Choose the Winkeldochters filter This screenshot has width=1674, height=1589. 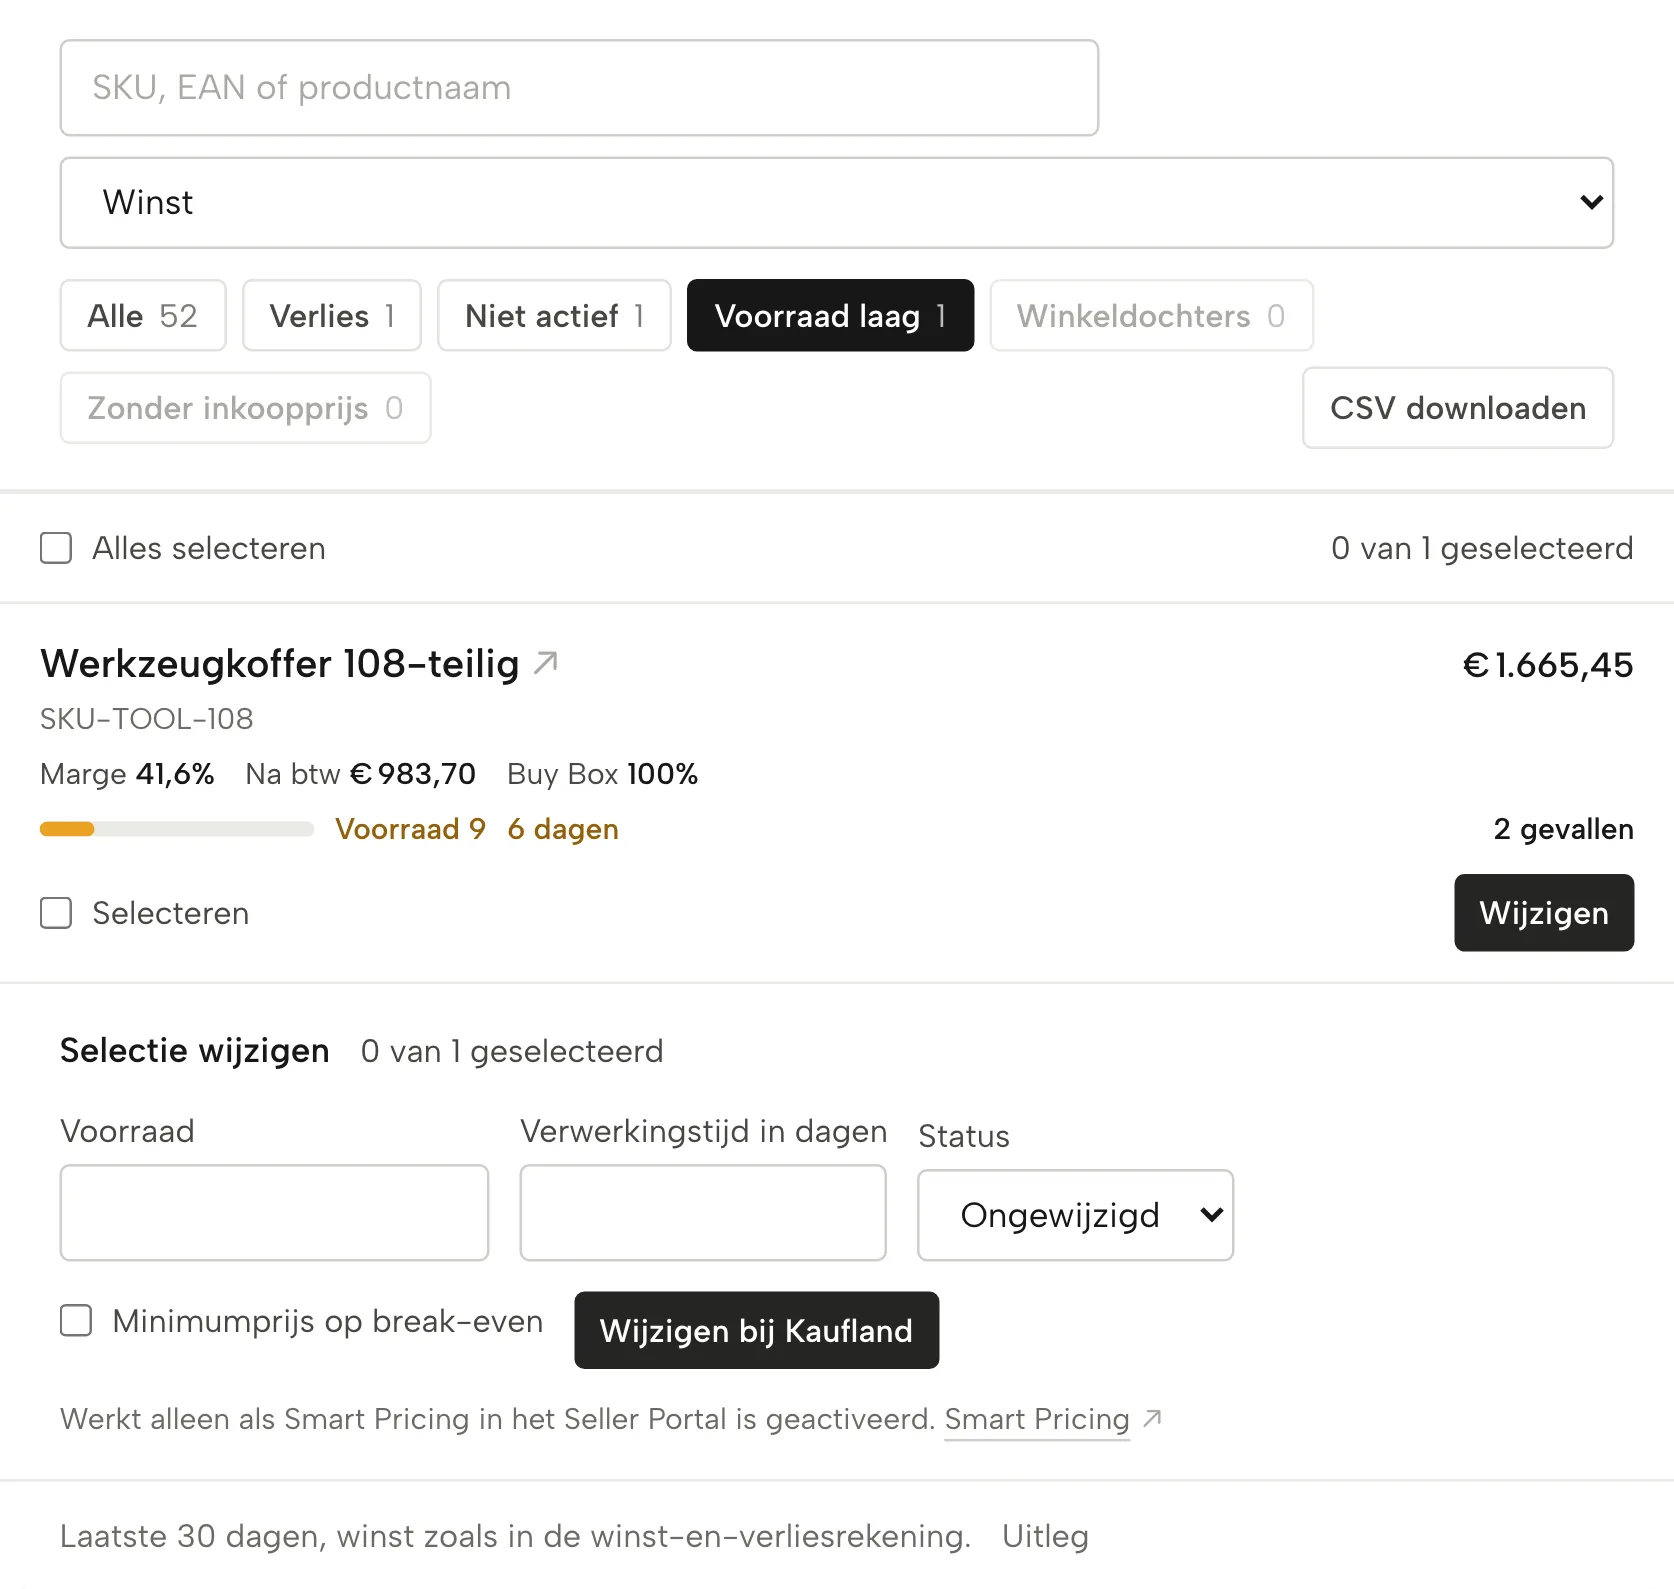point(1151,316)
